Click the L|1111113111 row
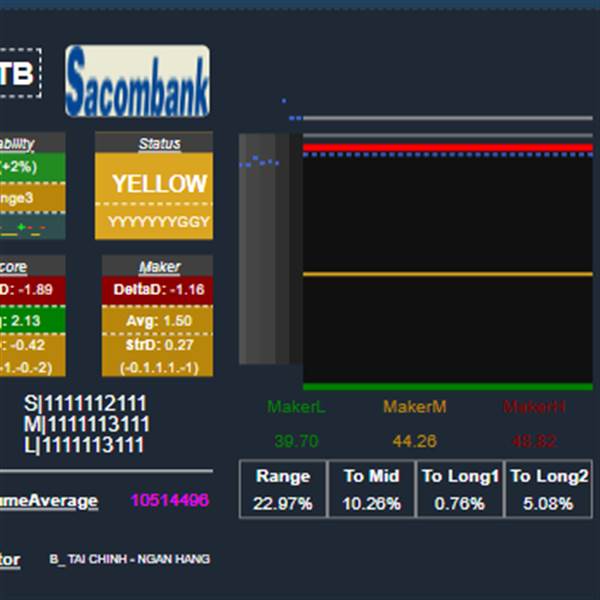Image resolution: width=600 pixels, height=600 pixels. point(84,445)
